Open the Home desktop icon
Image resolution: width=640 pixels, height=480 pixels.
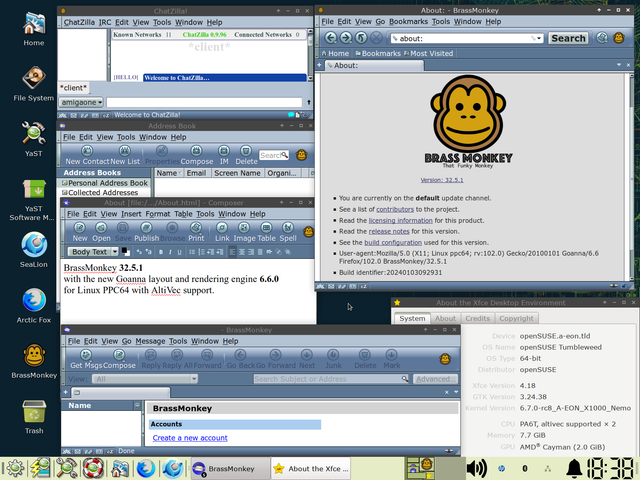click(x=33, y=29)
